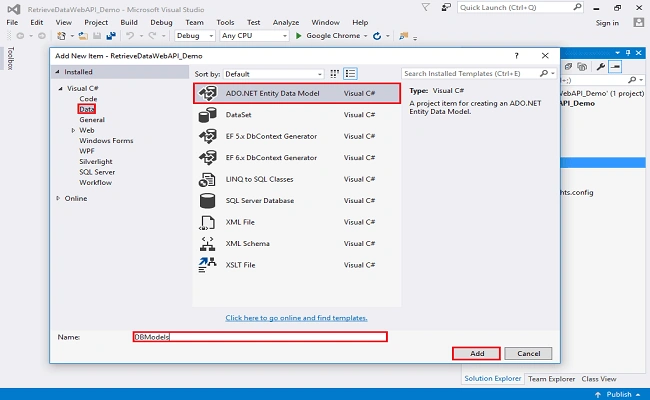Click template search magnifier icon
The height and width of the screenshot is (400, 650).
coord(544,73)
